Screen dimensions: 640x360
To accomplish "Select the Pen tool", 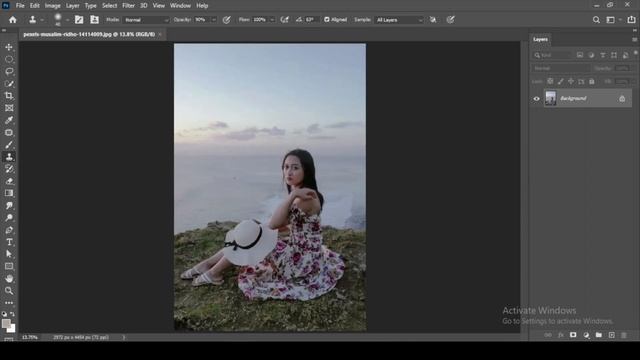I will pos(9,230).
